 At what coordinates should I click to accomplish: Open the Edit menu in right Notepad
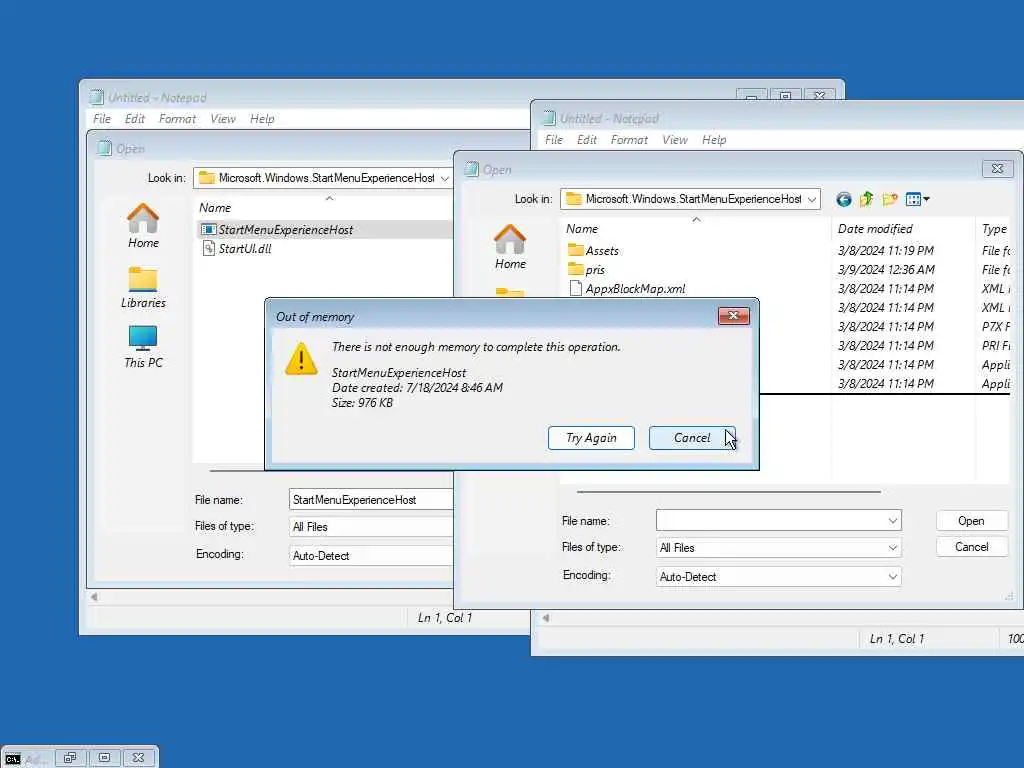click(x=586, y=140)
